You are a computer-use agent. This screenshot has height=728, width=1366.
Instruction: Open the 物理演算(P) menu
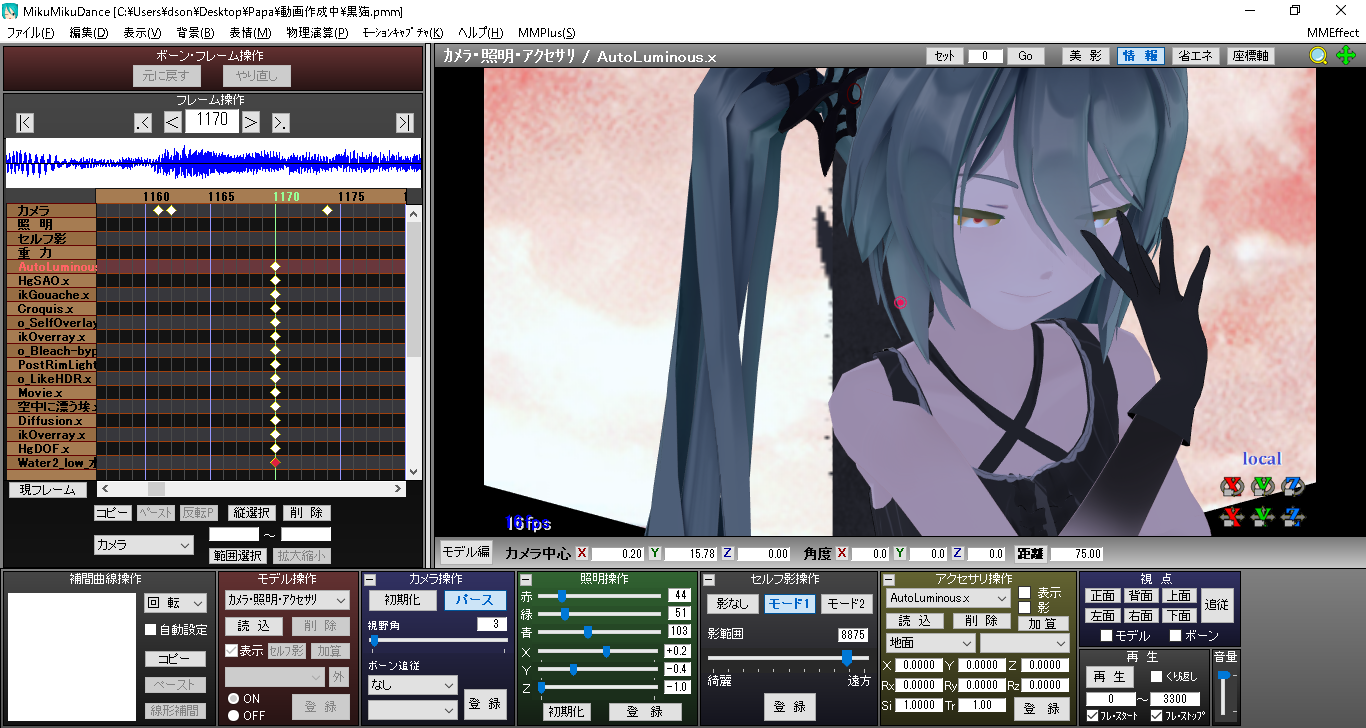tap(317, 33)
